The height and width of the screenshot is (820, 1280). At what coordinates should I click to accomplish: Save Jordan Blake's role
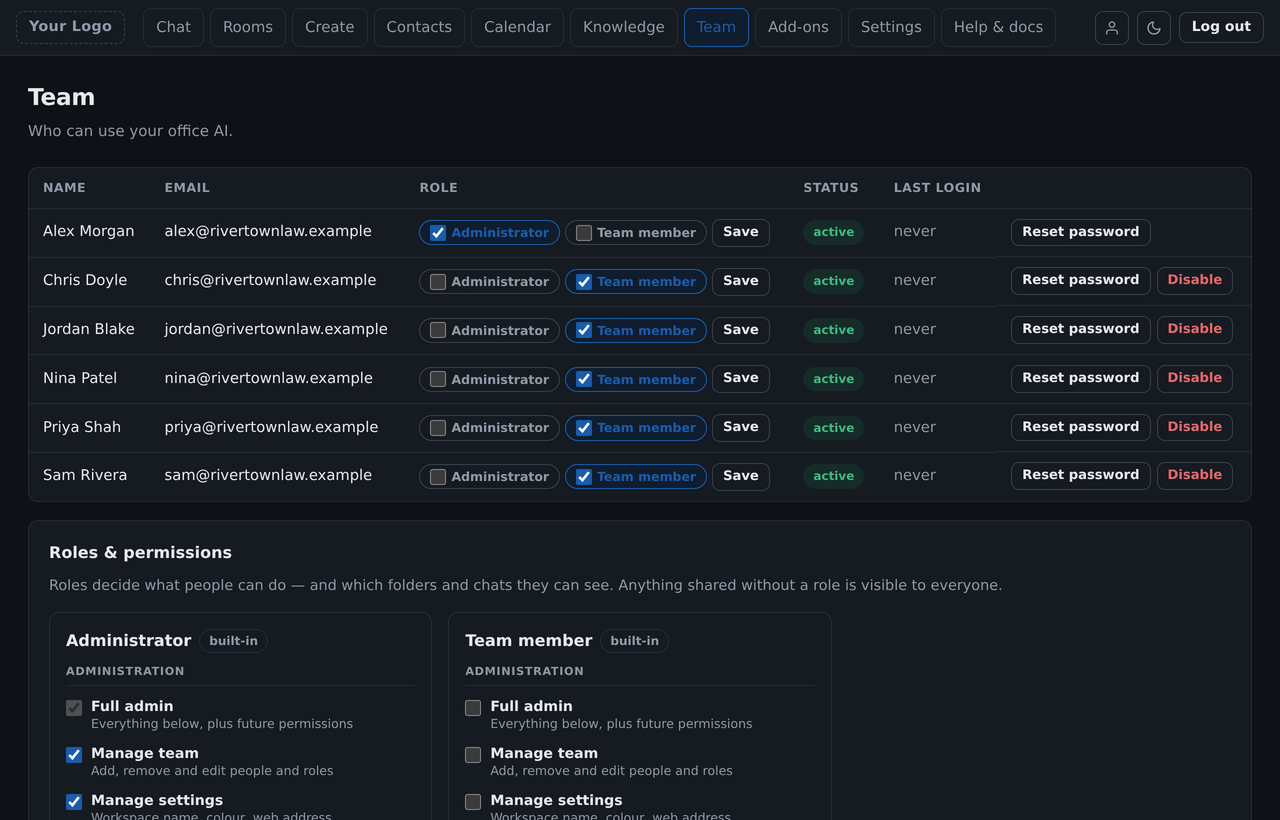click(x=741, y=330)
